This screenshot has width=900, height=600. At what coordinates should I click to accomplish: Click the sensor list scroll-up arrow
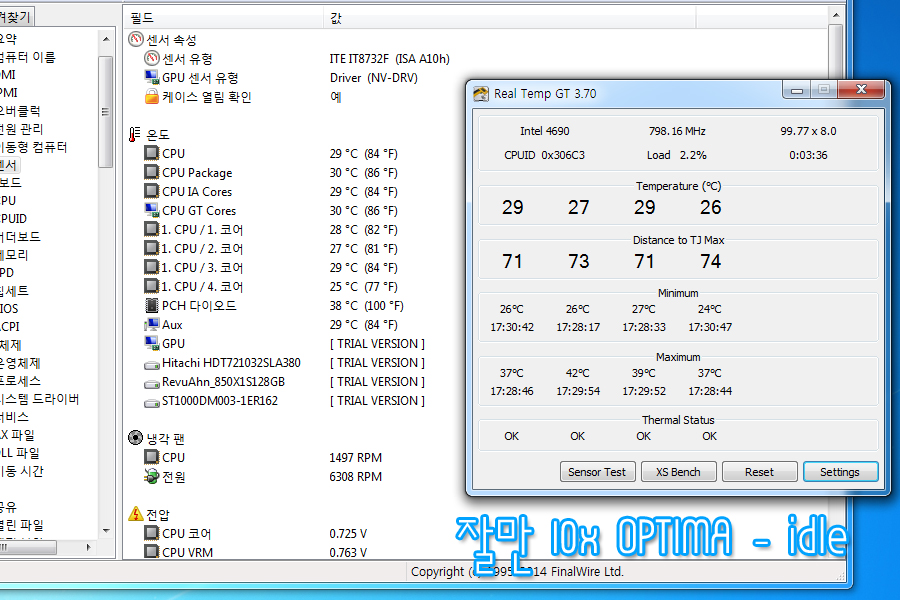(x=836, y=16)
